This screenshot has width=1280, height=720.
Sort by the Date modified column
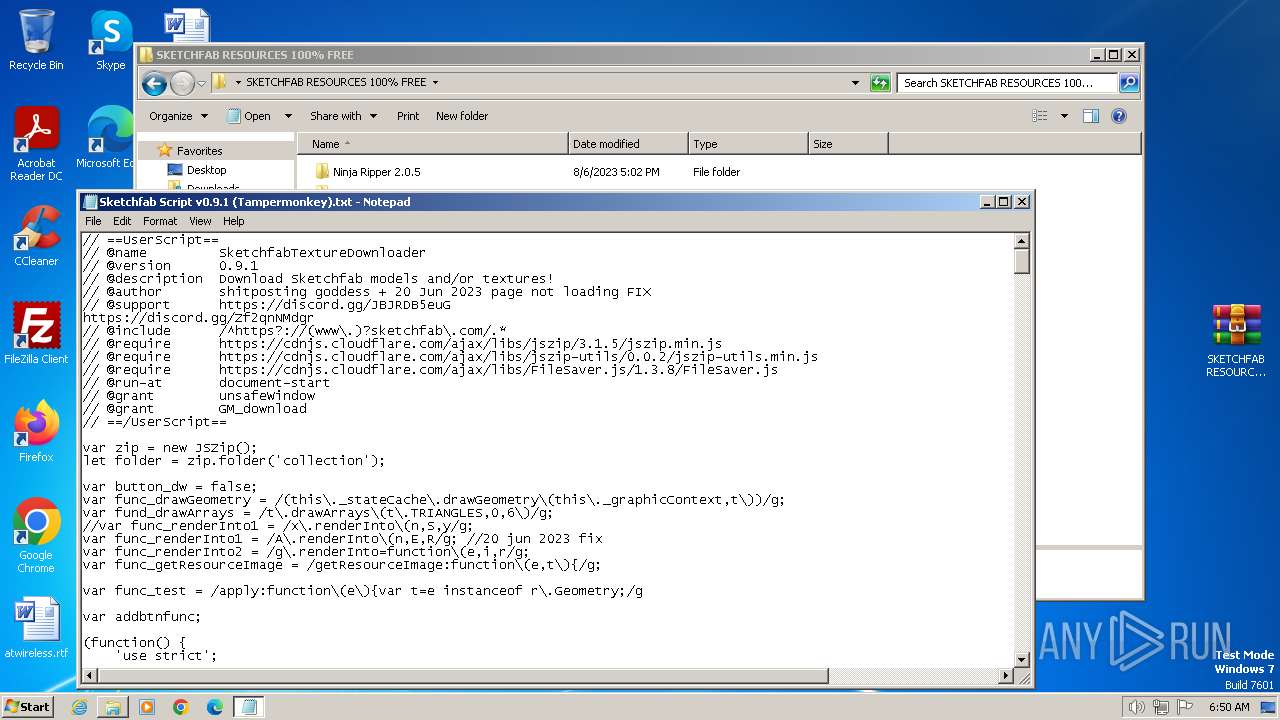[x=628, y=144]
